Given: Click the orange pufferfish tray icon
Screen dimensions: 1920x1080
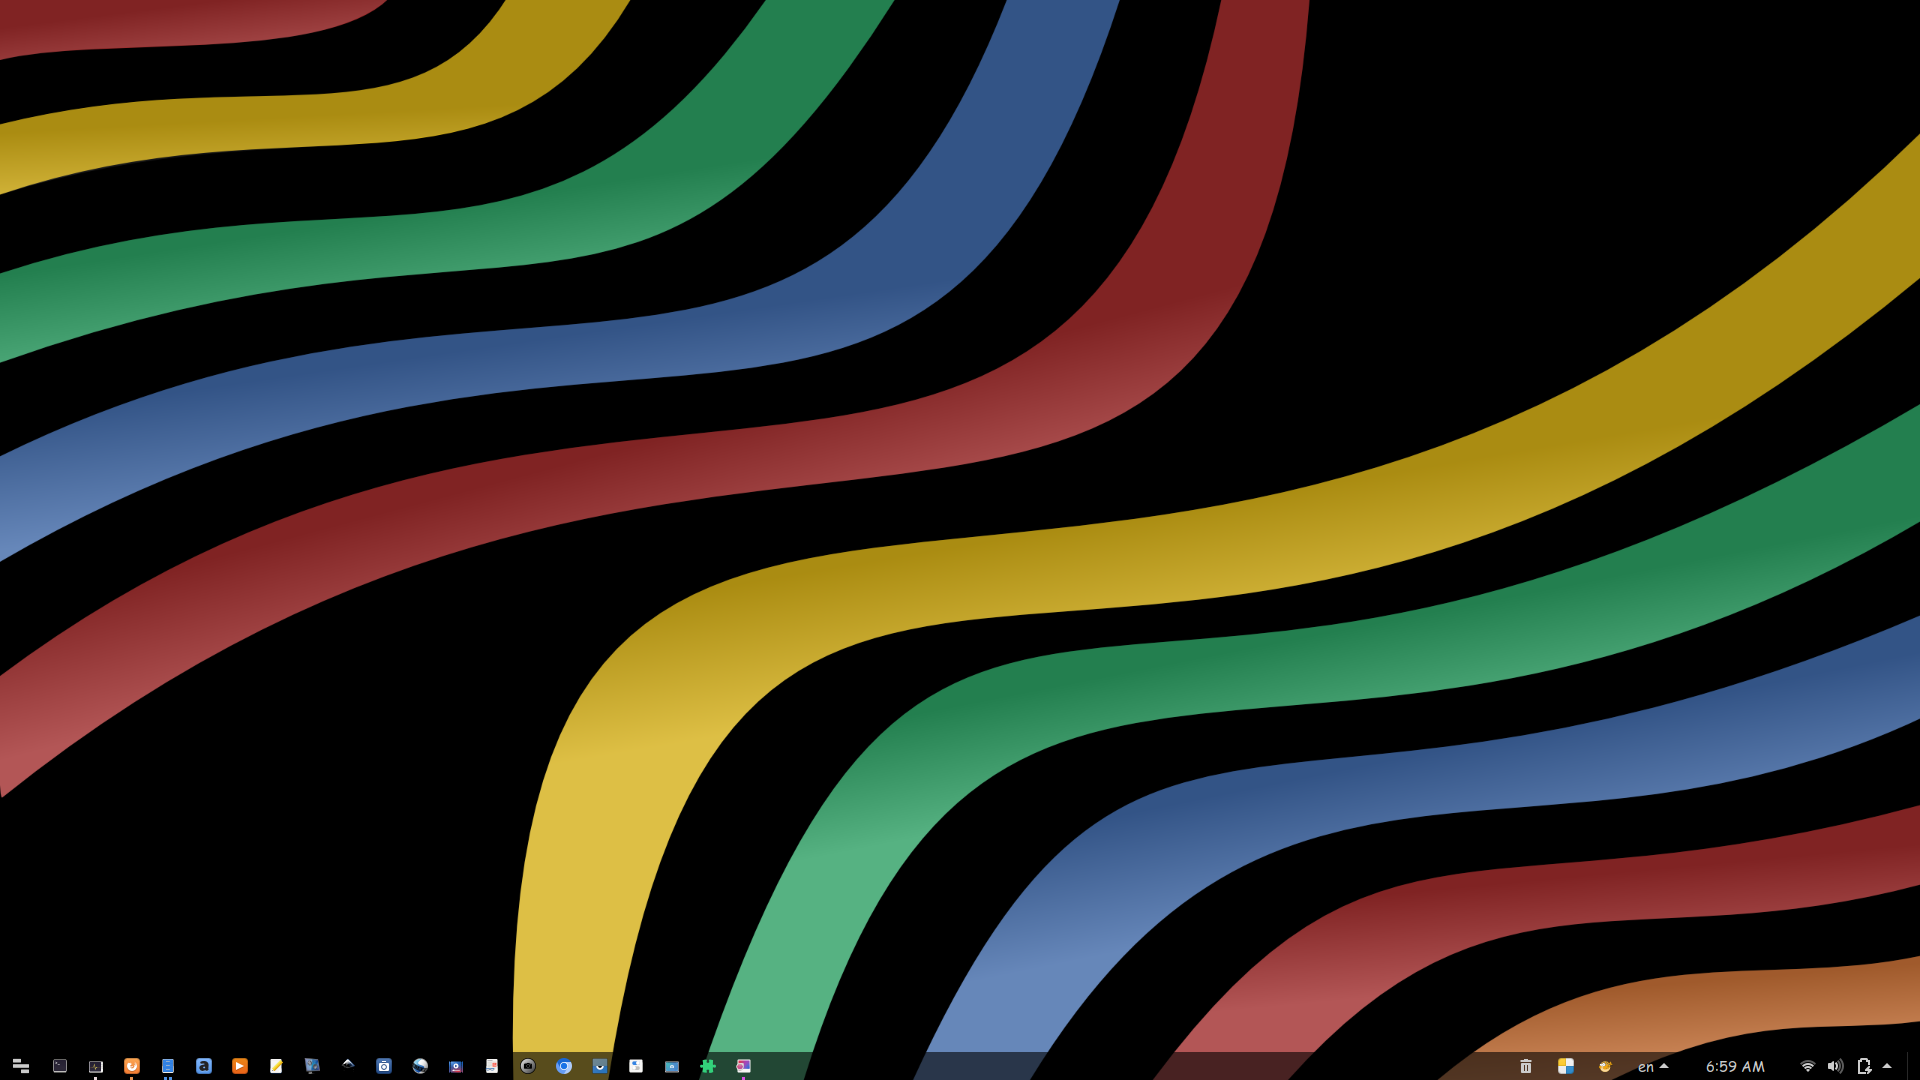Looking at the screenshot, I should pyautogui.click(x=1605, y=1066).
